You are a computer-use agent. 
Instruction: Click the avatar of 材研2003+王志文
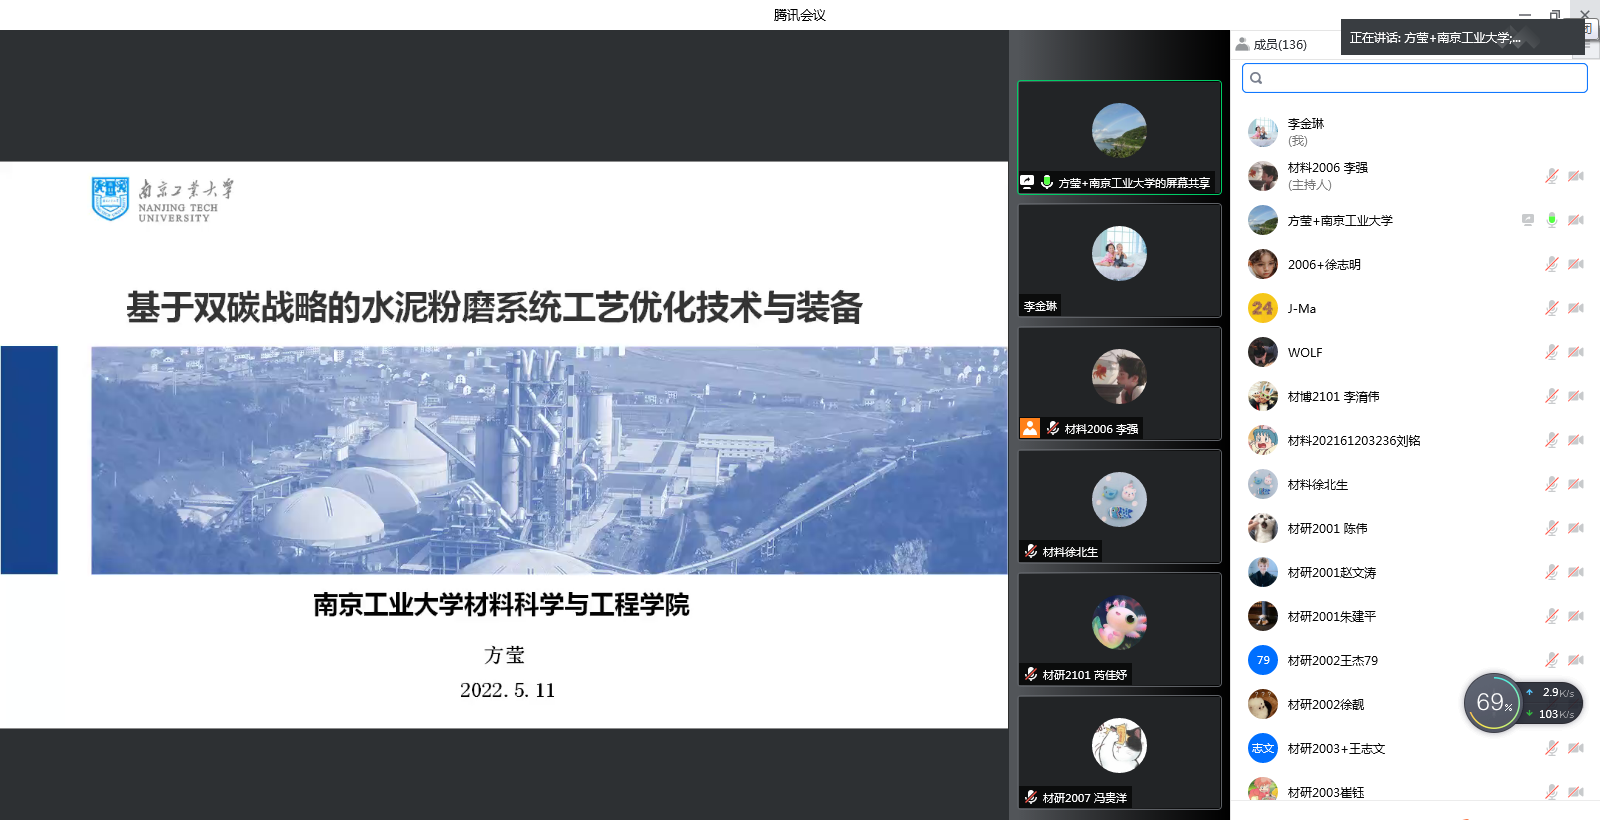click(x=1263, y=748)
